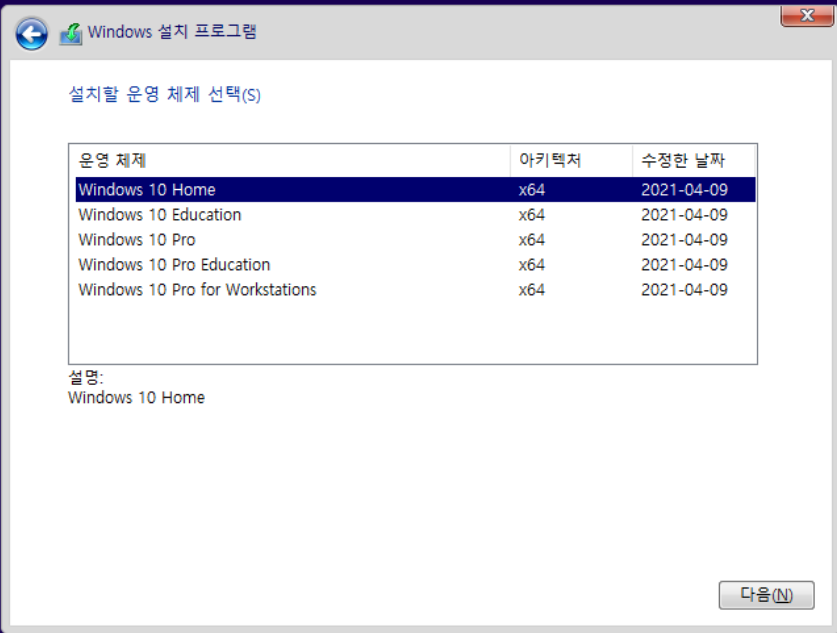Viewport: 837px width, 633px height.
Task: Select Windows 10 Pro row
Action: click(x=415, y=240)
